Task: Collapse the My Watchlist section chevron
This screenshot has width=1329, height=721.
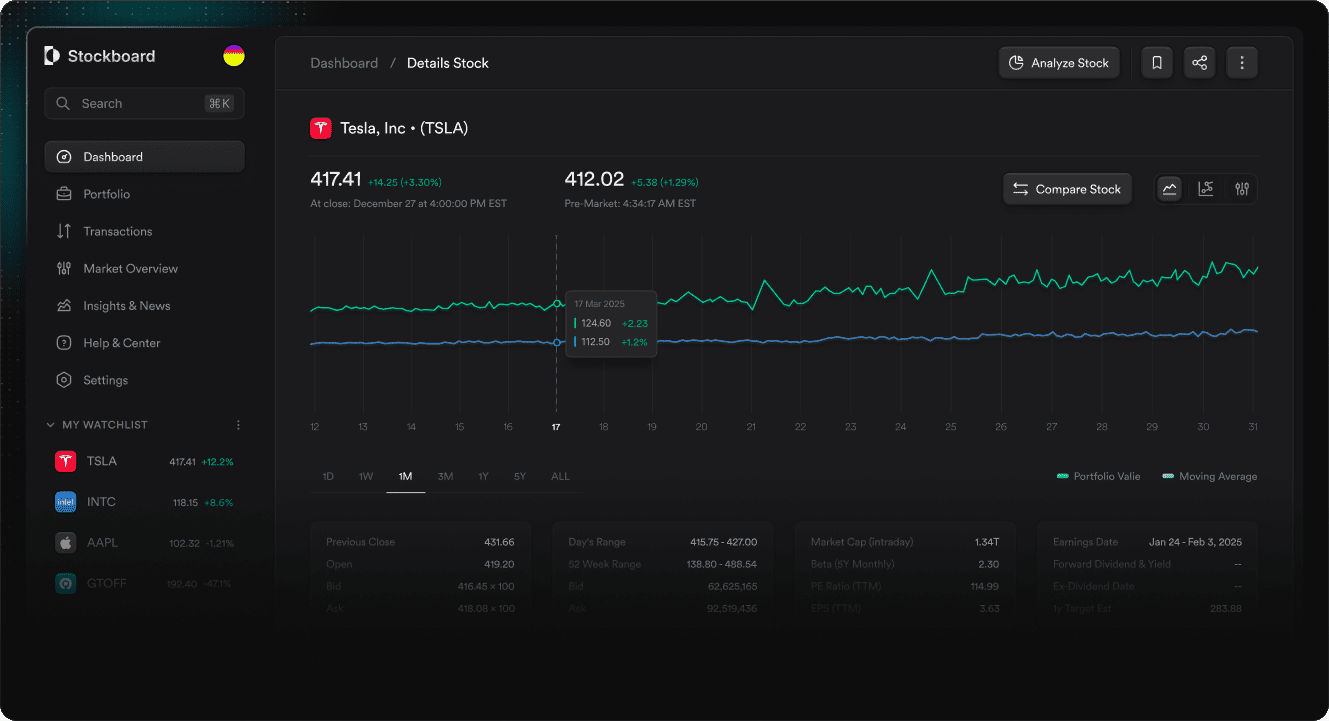Action: click(51, 425)
